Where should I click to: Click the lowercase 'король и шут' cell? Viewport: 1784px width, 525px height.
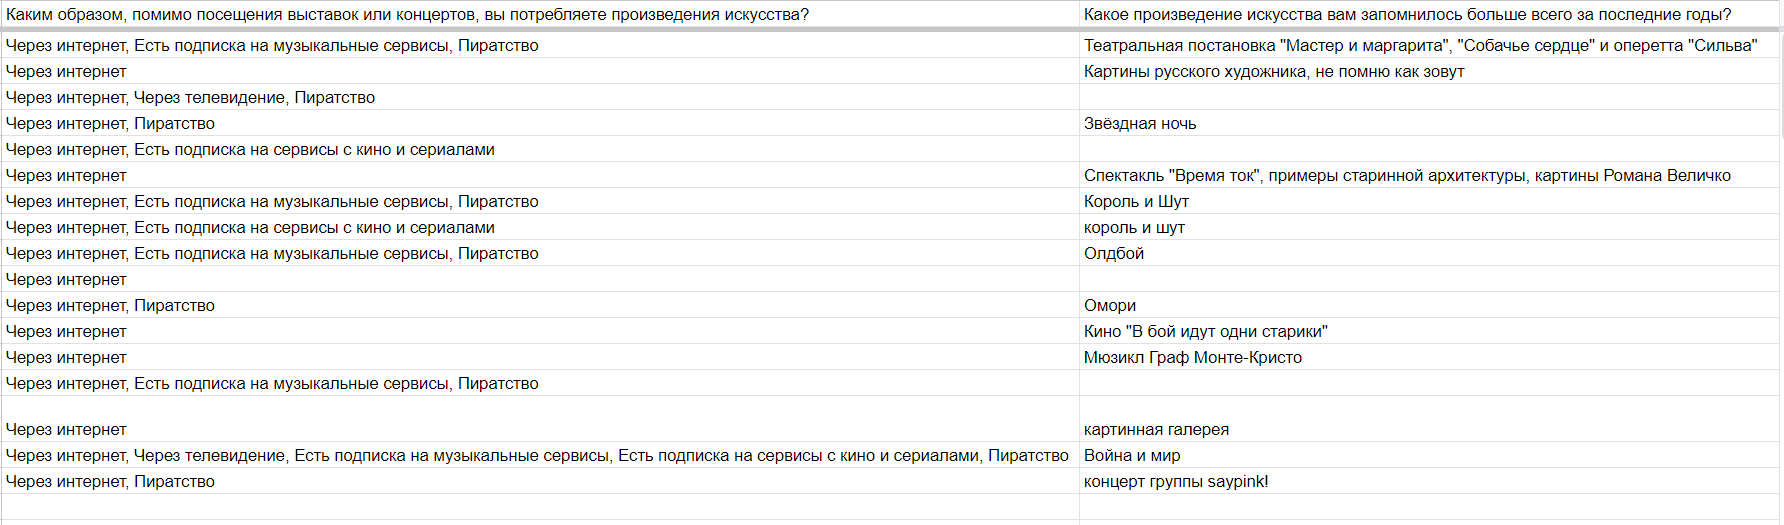(x=1429, y=227)
